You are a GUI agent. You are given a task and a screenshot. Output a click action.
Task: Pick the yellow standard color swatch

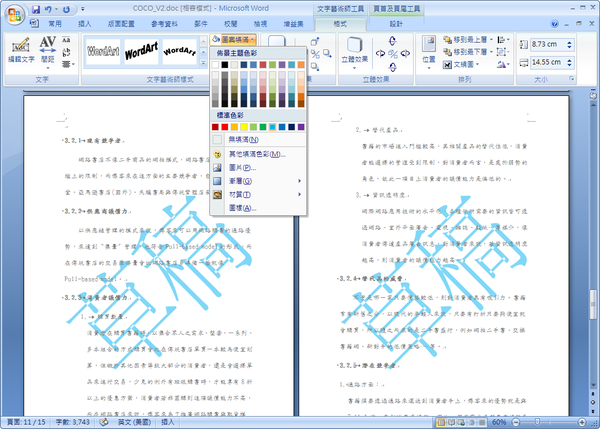(x=244, y=127)
